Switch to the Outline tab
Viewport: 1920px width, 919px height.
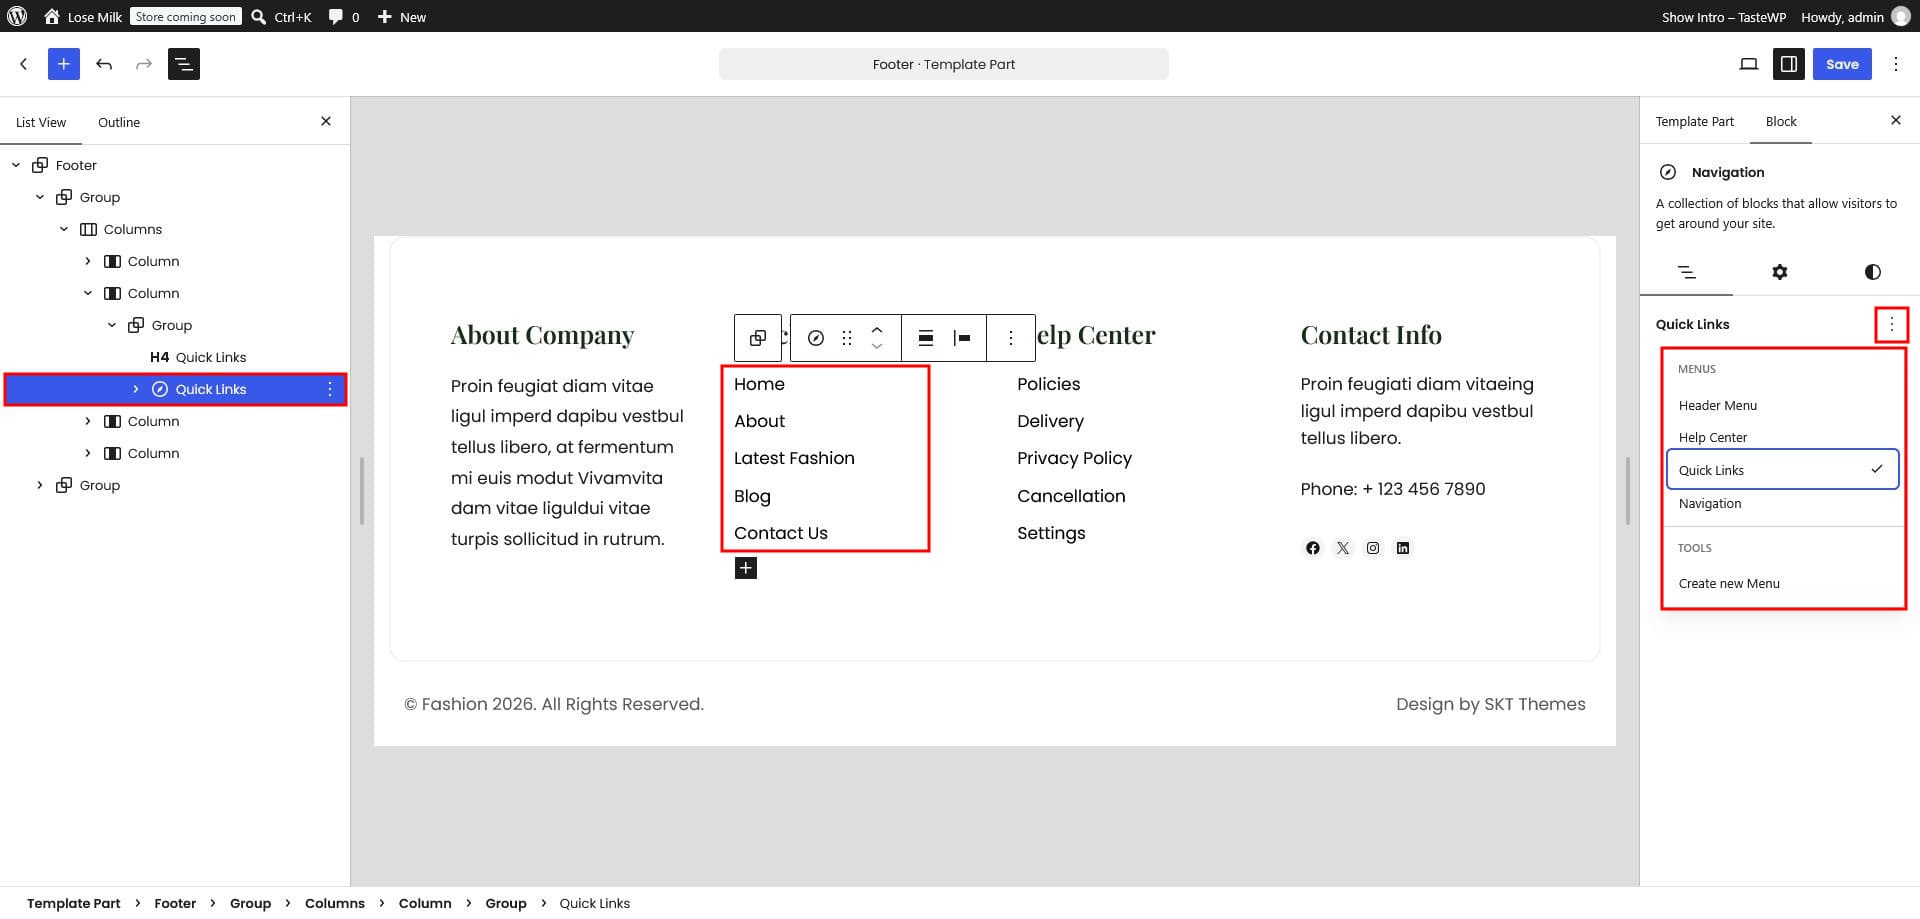click(119, 122)
